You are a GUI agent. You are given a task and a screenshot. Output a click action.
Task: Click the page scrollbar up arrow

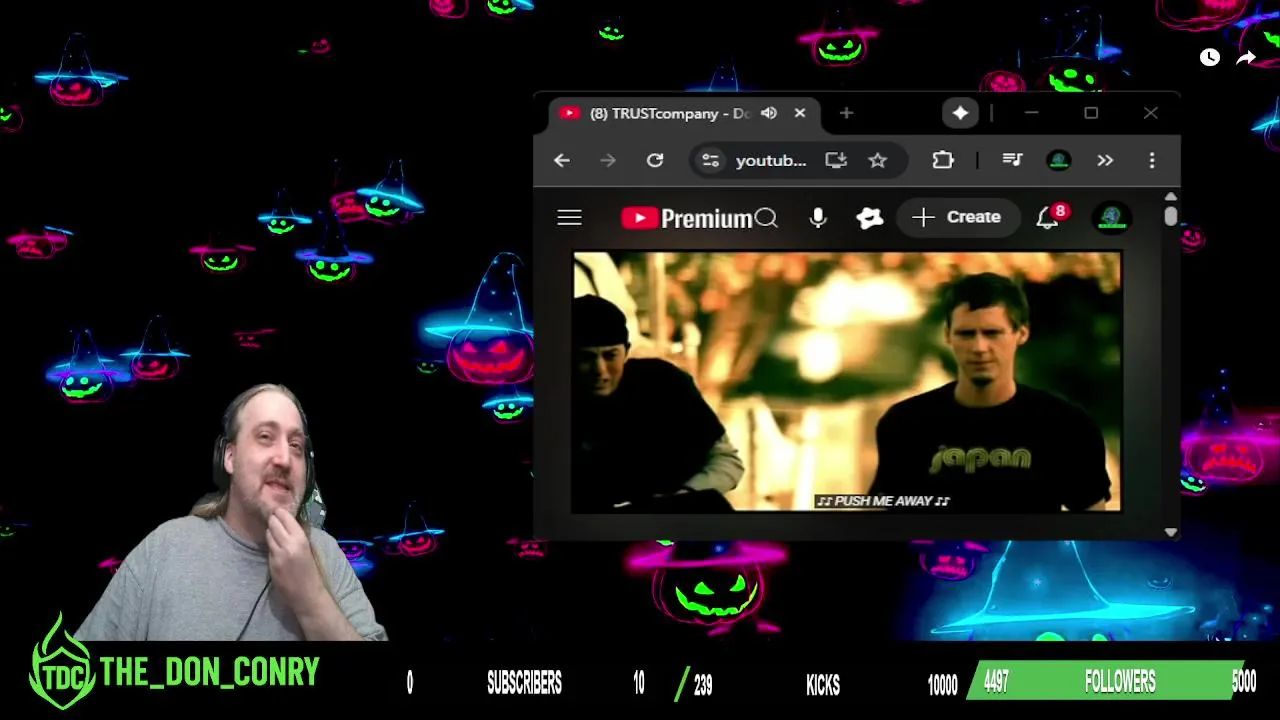pos(1171,196)
